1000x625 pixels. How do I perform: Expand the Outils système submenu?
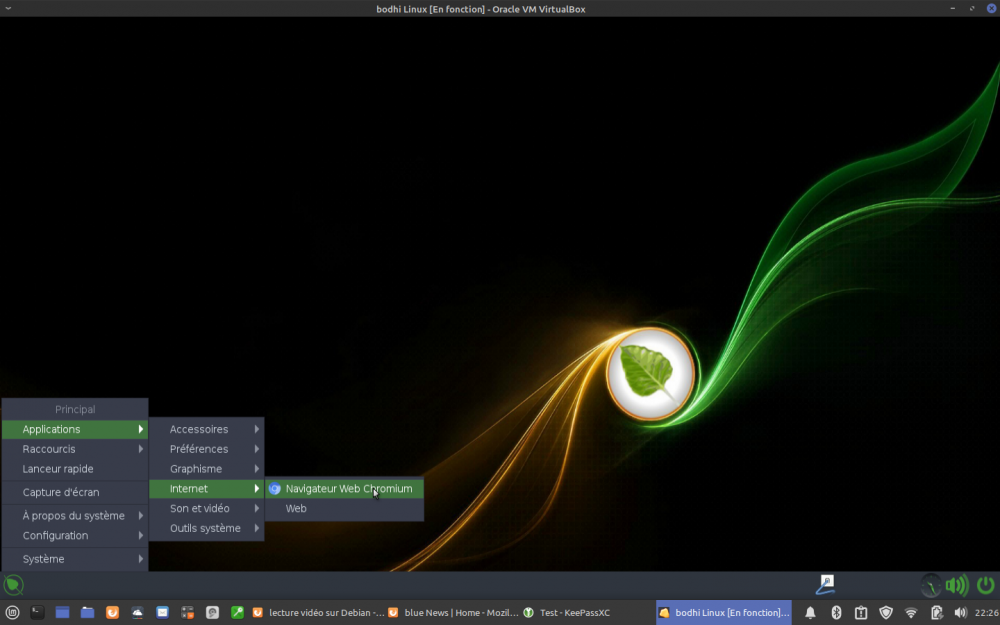pyautogui.click(x=206, y=528)
